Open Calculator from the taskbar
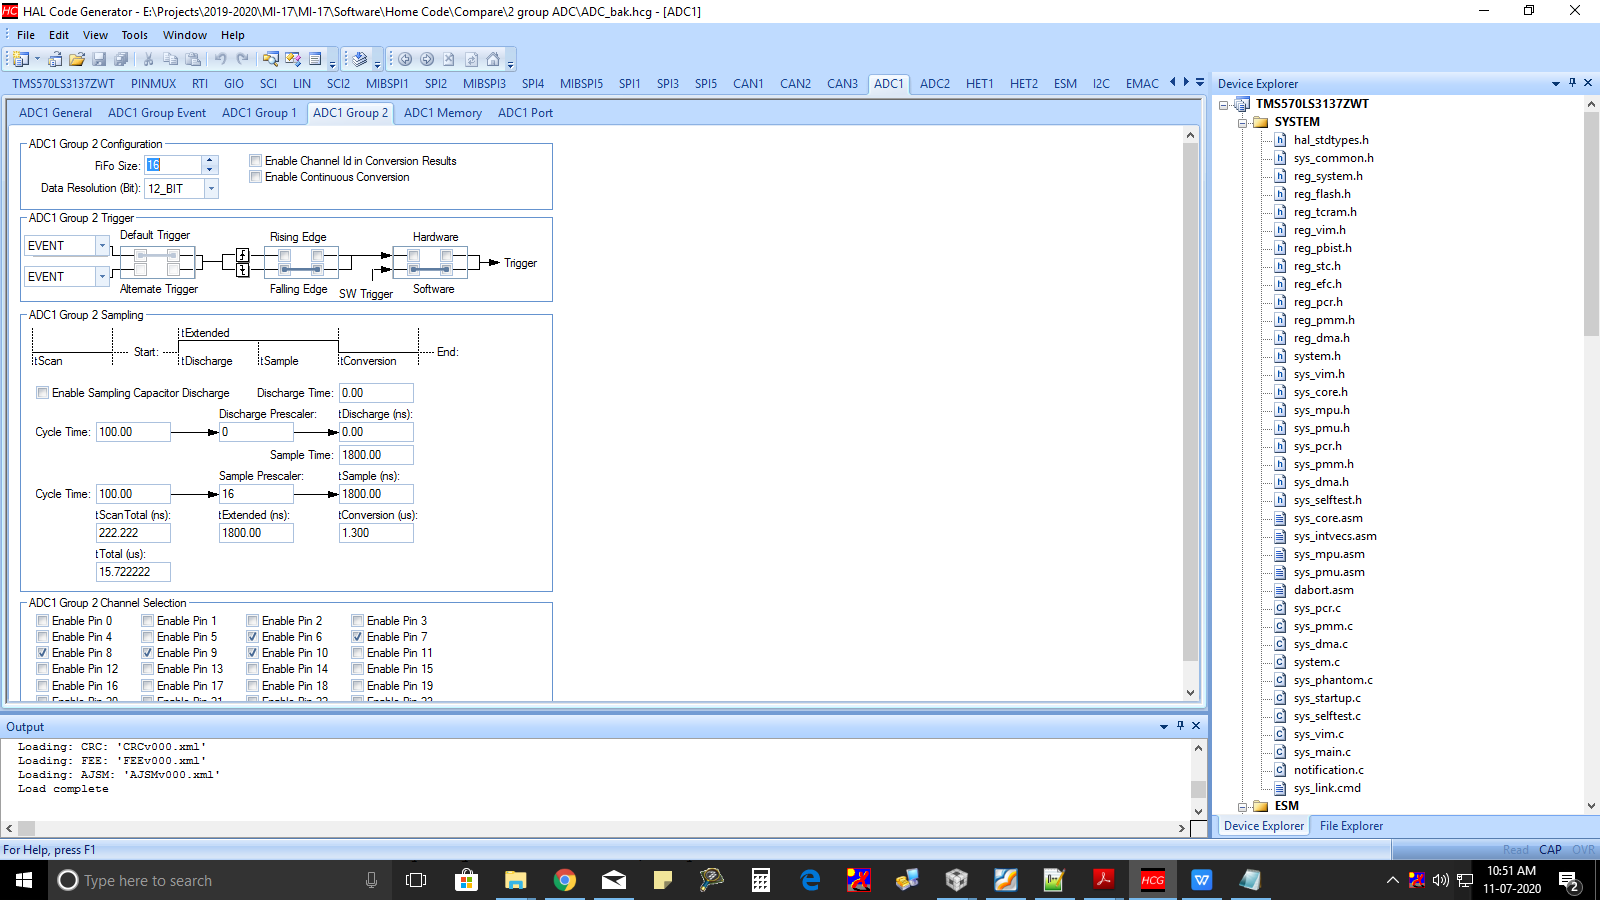Screen dimensions: 1600x900 (x=761, y=880)
